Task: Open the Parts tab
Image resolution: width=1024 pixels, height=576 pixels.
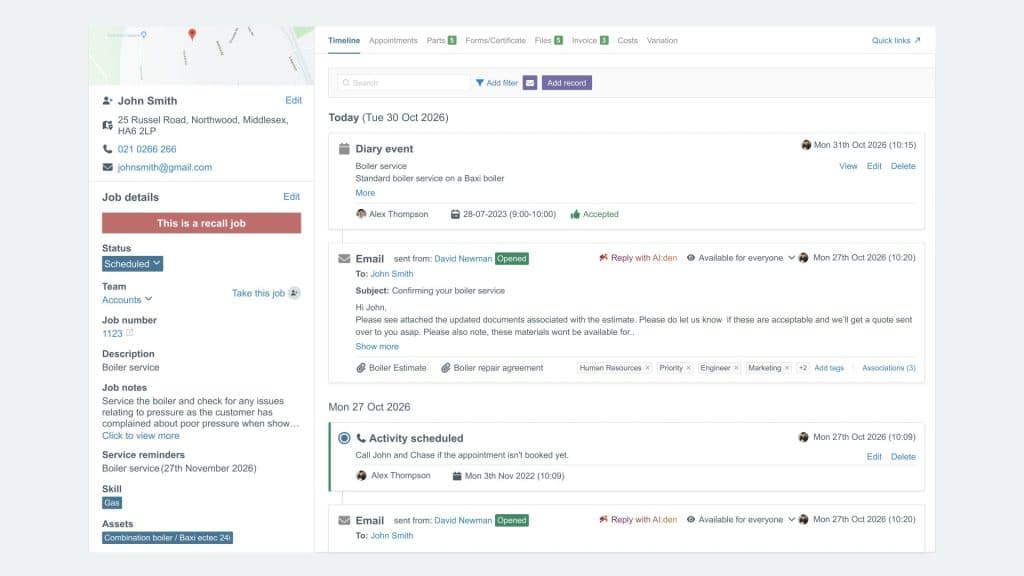Action: tap(441, 40)
